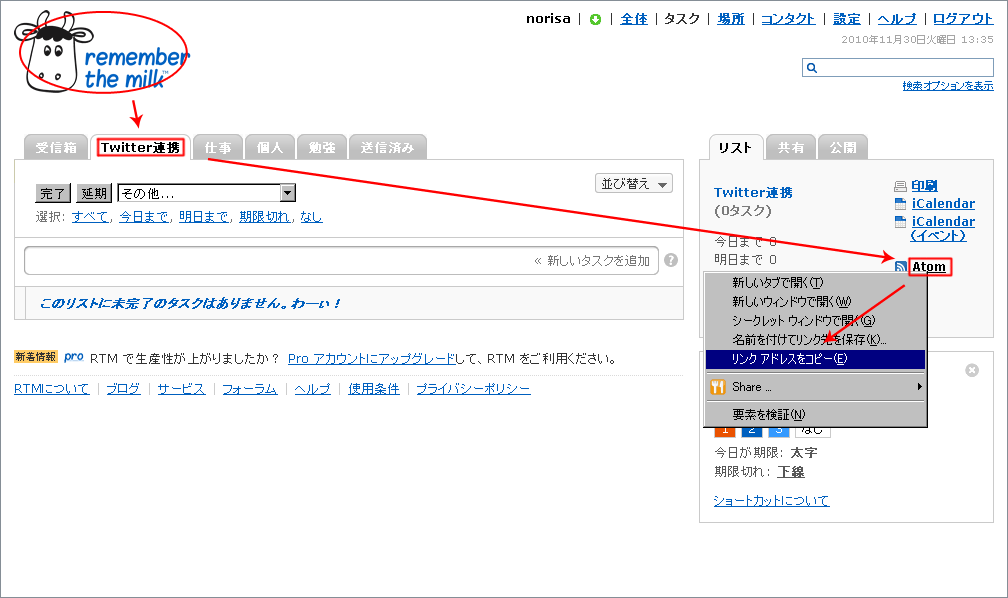This screenshot has height=598, width=1008.
Task: Select 今日まで tasks link
Action: [144, 217]
